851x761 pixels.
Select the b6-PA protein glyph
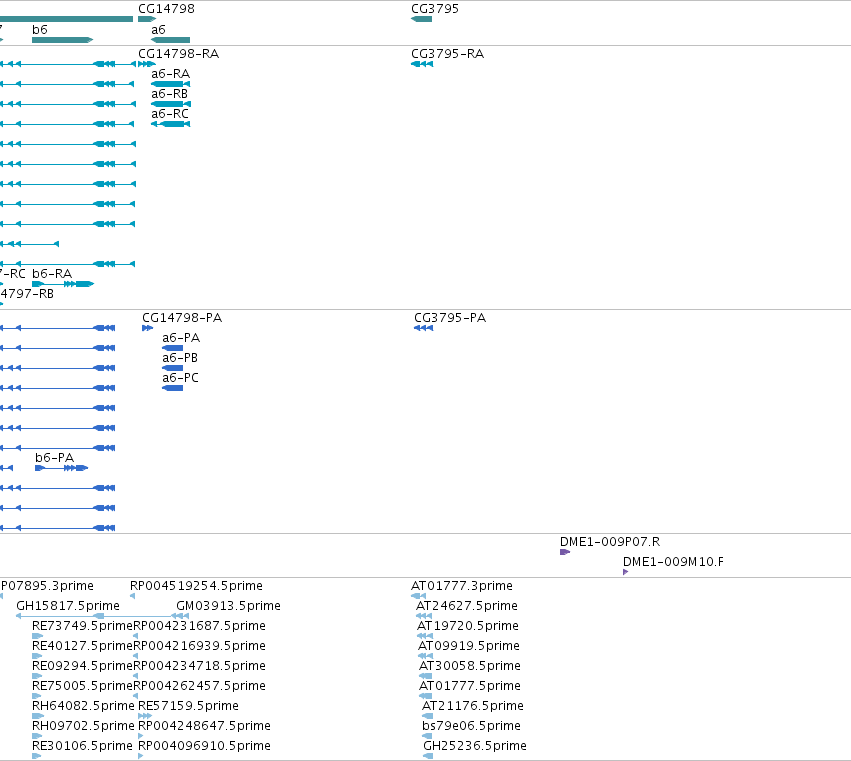61,468
